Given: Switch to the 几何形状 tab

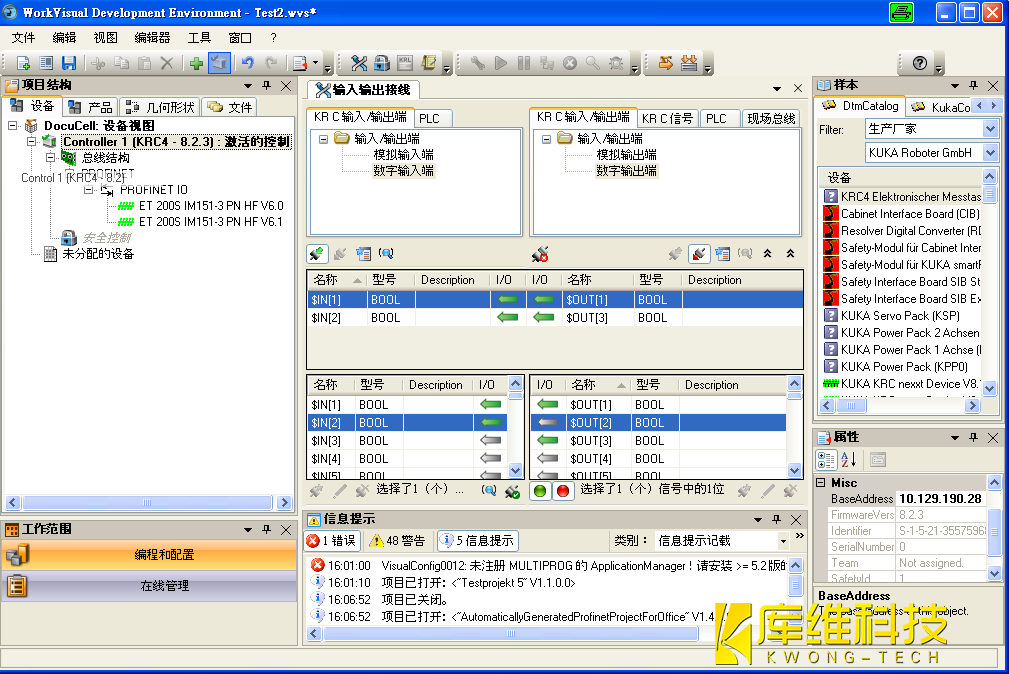Looking at the screenshot, I should pos(159,107).
